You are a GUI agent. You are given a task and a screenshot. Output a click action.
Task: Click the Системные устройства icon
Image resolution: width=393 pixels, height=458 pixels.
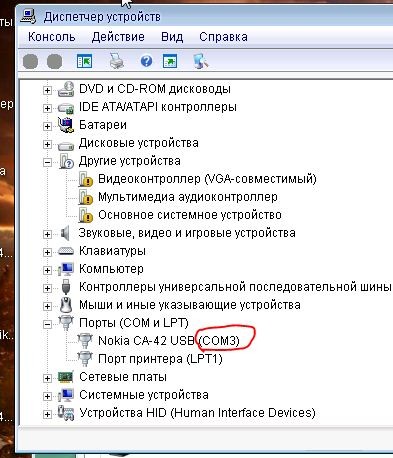66,395
